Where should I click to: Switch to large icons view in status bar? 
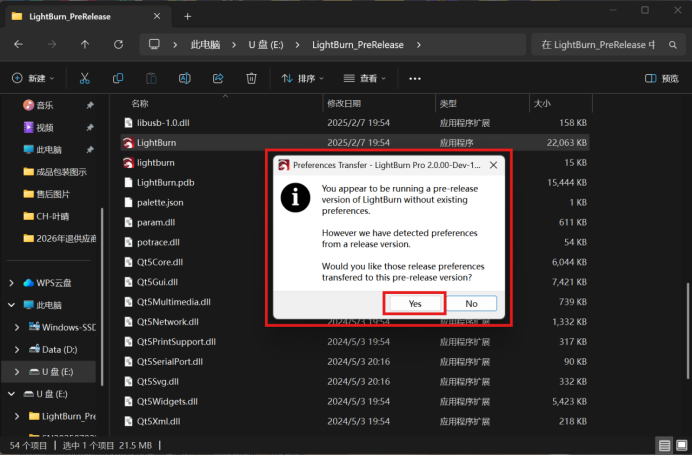(x=681, y=445)
